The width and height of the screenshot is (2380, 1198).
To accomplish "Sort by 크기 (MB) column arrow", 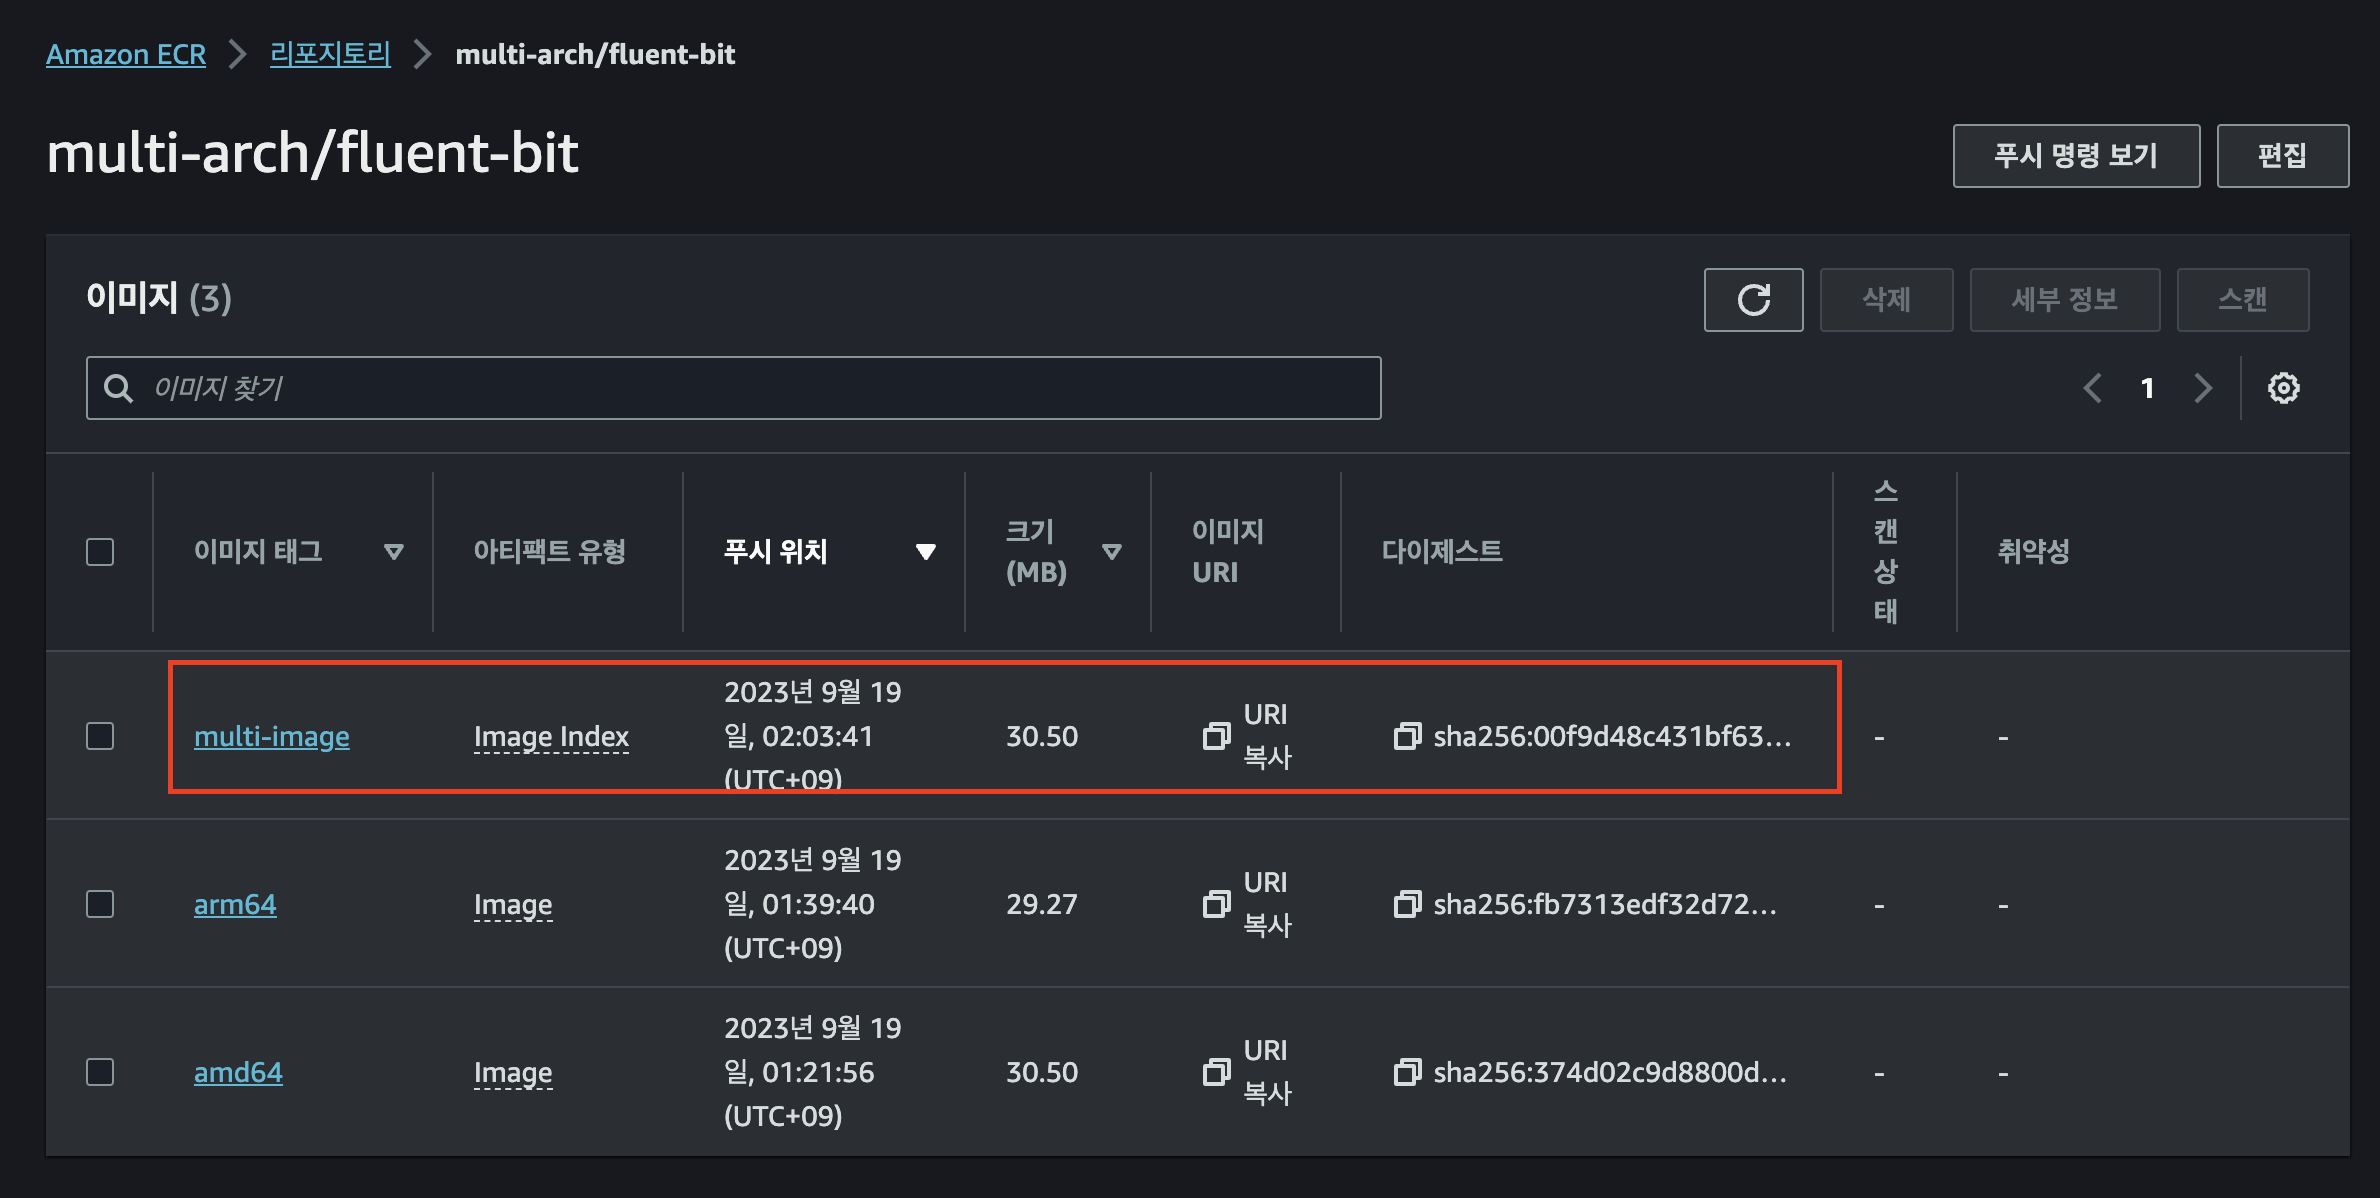I will pos(1111,552).
